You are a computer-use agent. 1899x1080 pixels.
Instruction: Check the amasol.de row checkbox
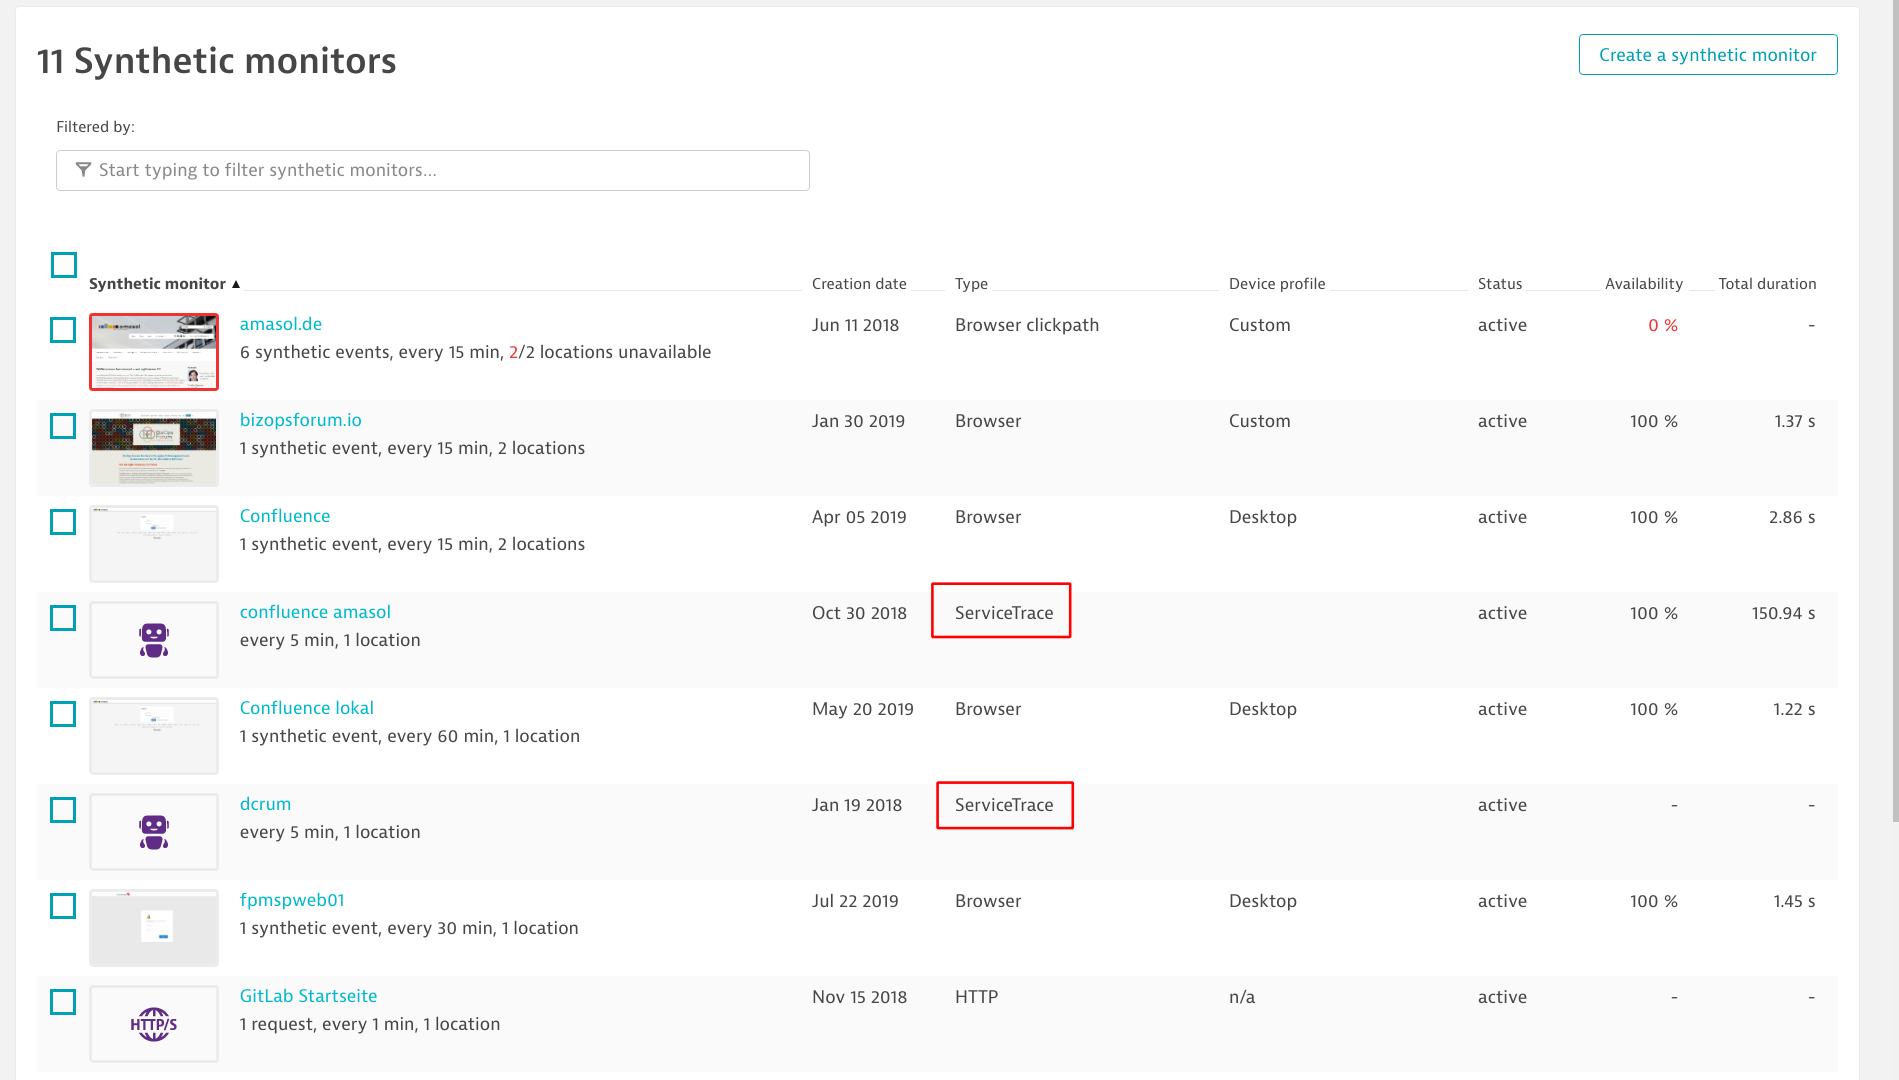coord(63,330)
